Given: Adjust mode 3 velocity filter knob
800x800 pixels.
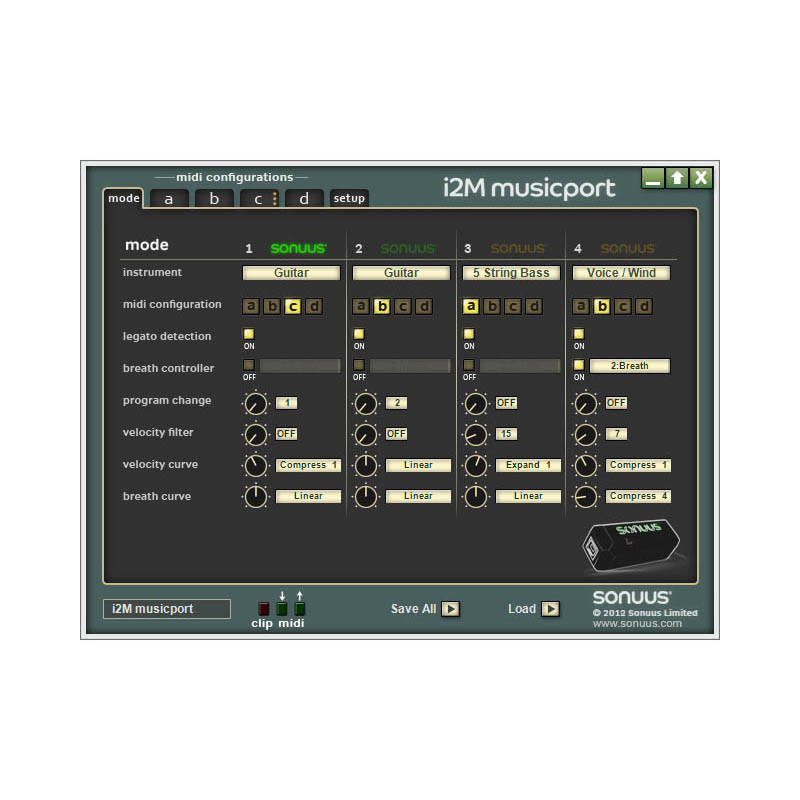Looking at the screenshot, I should 476,435.
